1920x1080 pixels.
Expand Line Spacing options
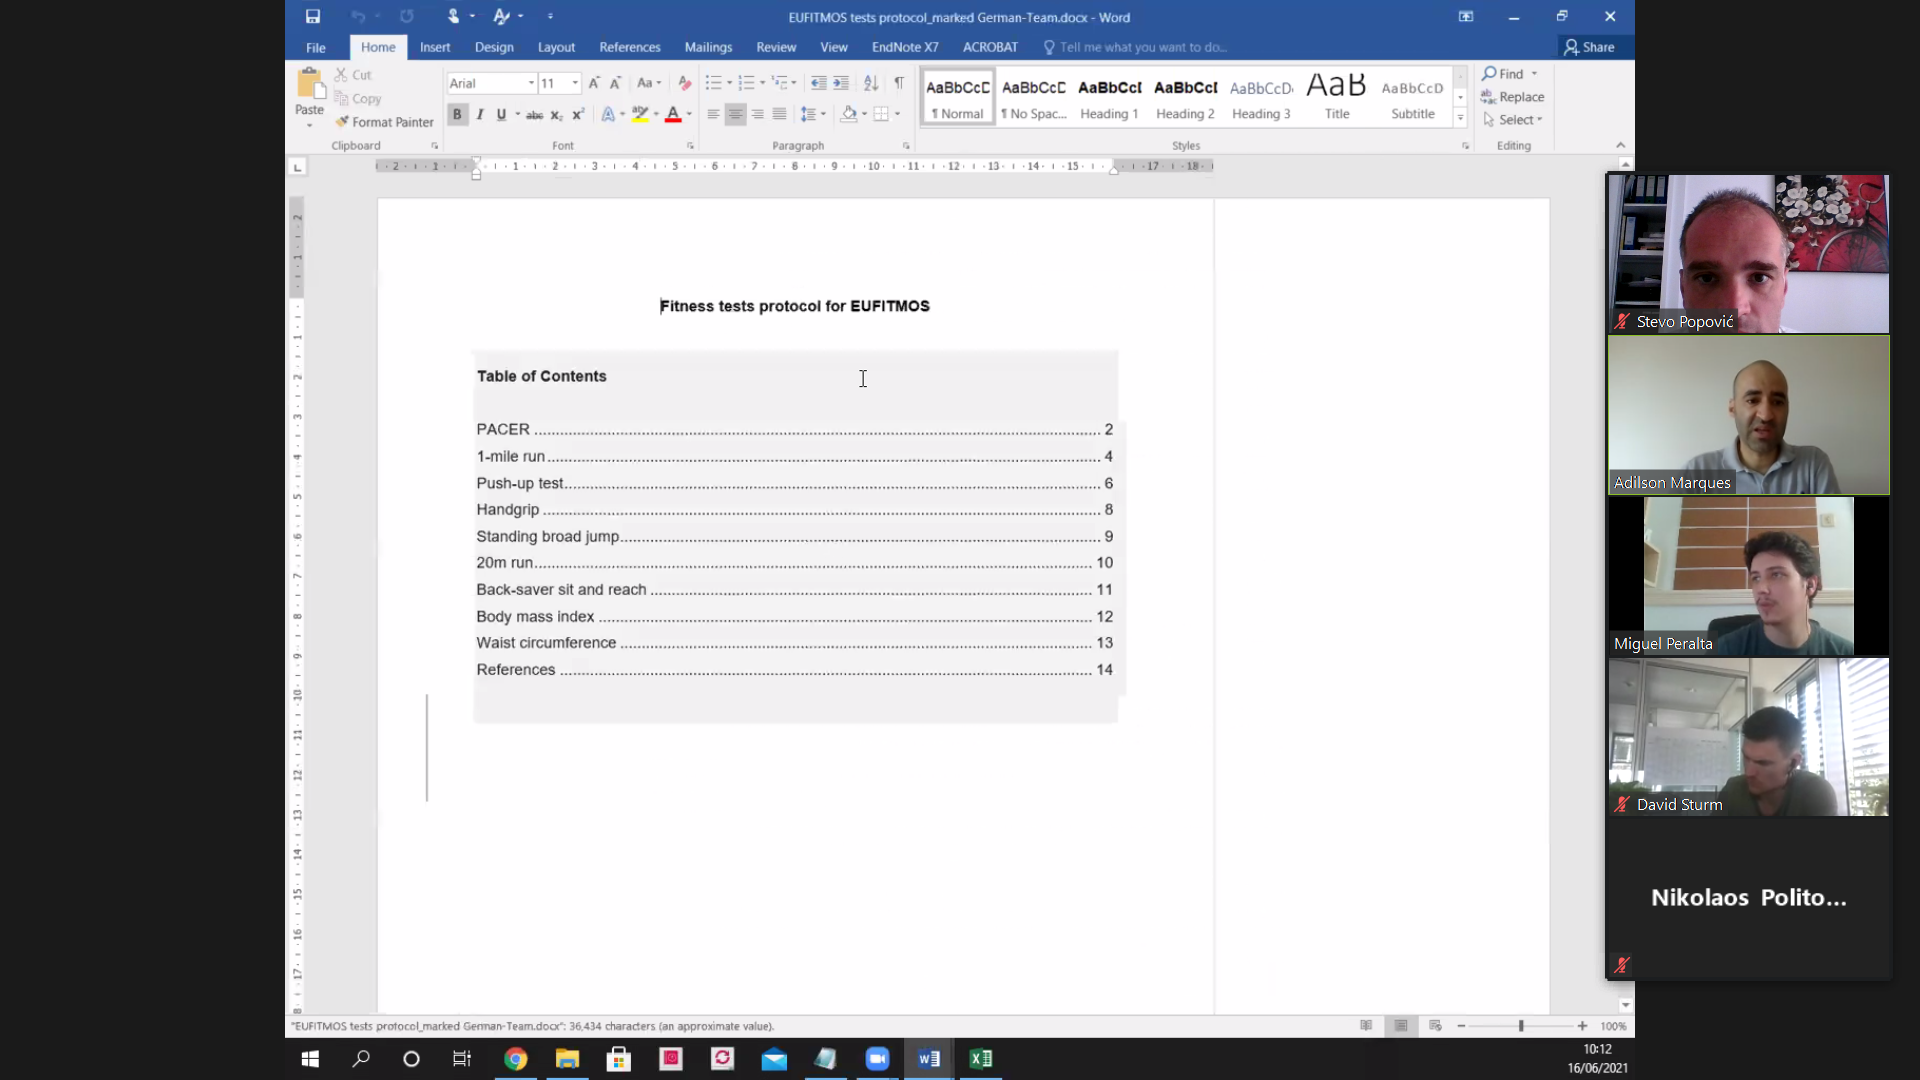pos(823,114)
